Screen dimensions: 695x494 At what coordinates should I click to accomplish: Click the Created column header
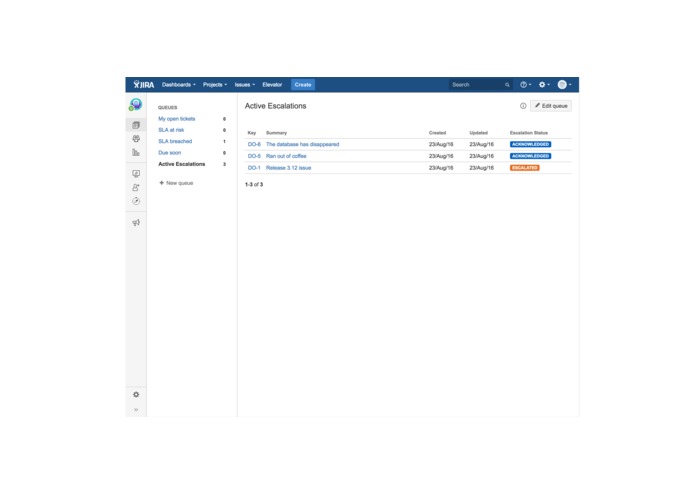[x=437, y=133]
